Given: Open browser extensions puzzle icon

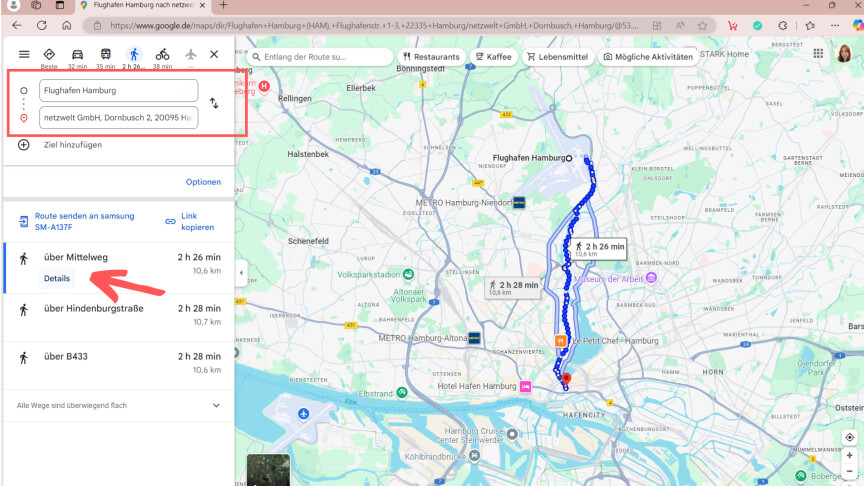Looking at the screenshot, I should pos(783,25).
